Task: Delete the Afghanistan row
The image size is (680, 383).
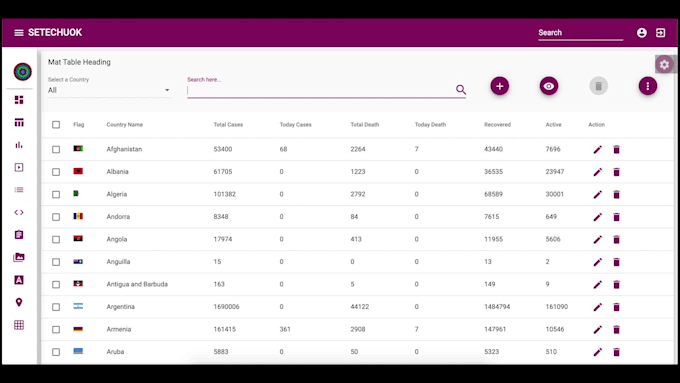Action: click(x=616, y=150)
